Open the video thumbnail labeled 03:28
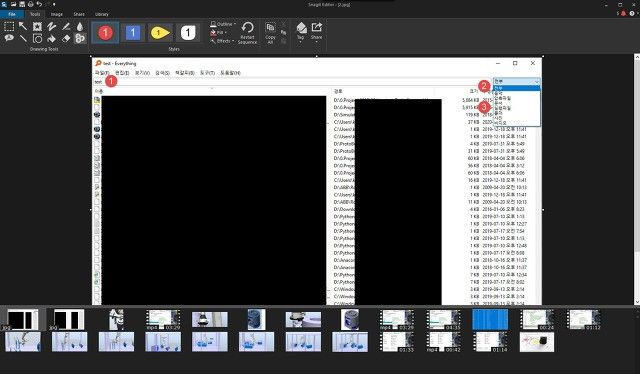The width and height of the screenshot is (640, 374). coord(396,319)
